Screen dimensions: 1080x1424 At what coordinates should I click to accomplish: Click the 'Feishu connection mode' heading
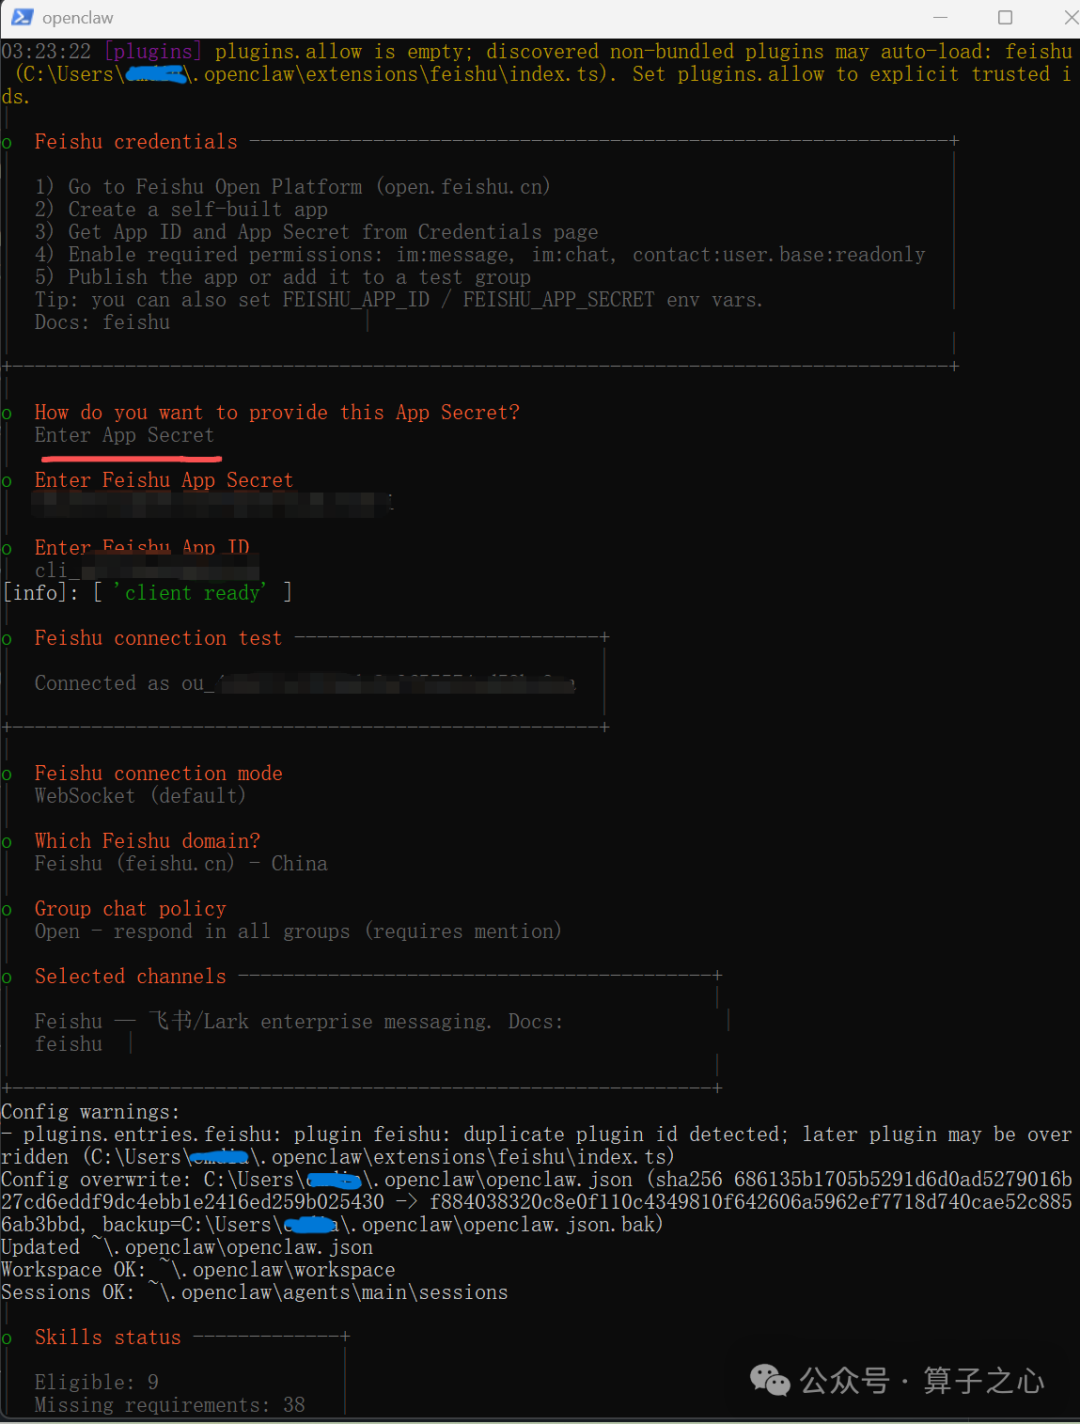coord(158,774)
